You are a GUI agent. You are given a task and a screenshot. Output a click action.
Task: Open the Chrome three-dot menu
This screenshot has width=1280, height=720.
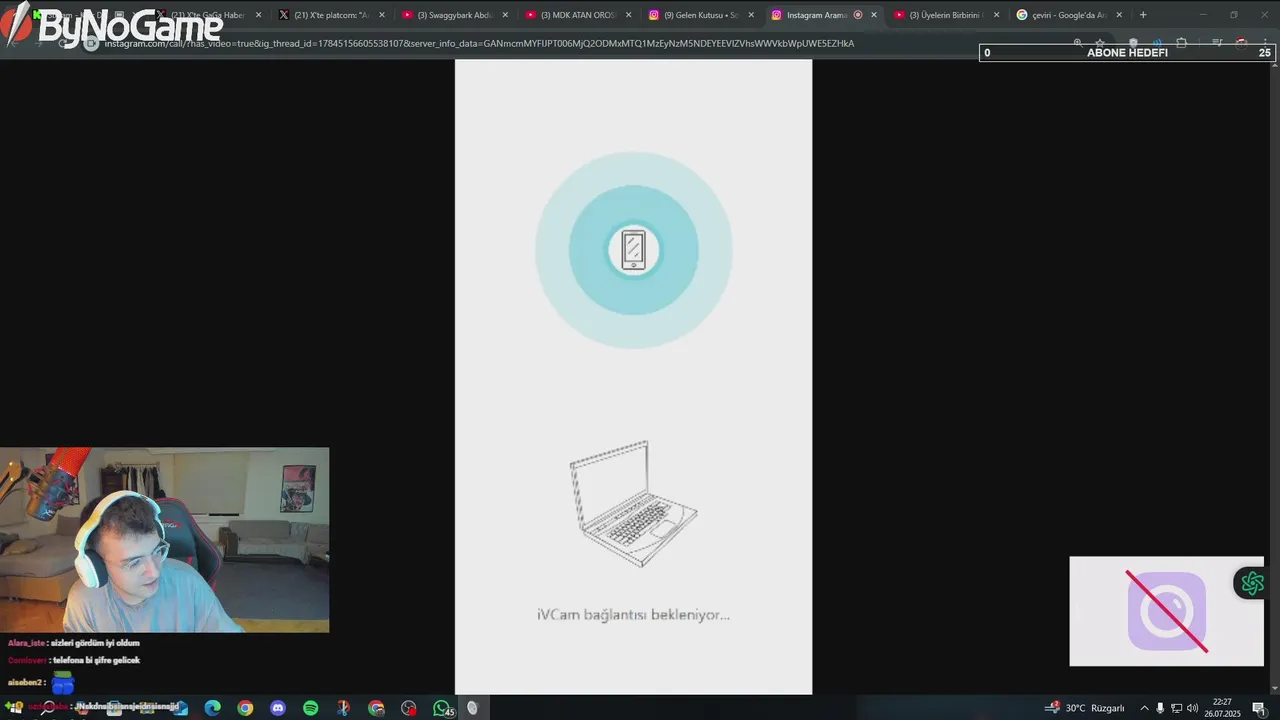[x=1265, y=43]
